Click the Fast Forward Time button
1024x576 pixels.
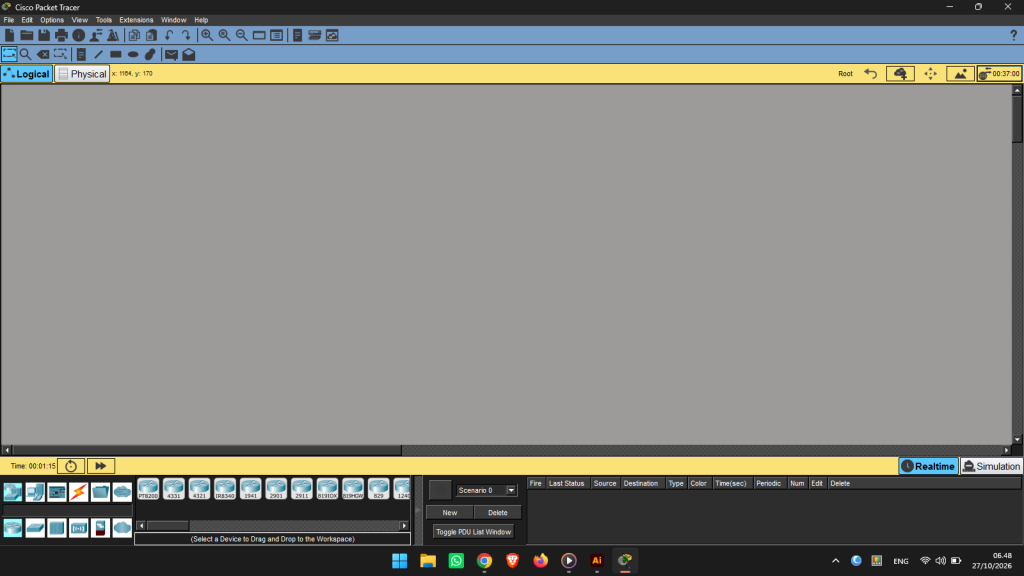[x=101, y=466]
